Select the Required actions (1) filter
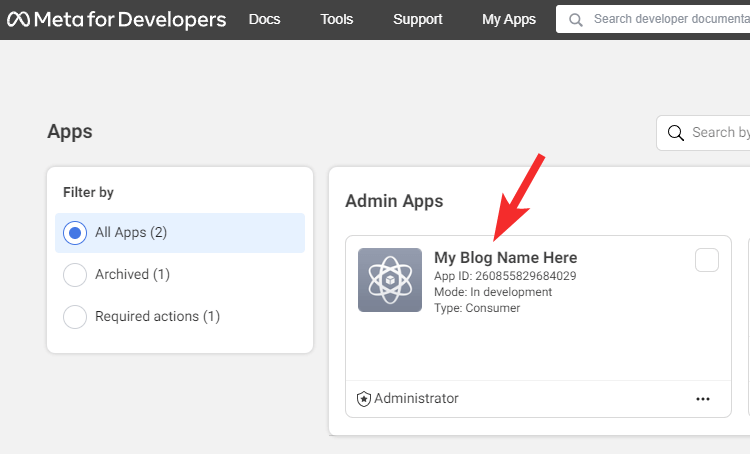This screenshot has width=750, height=454. 180,317
